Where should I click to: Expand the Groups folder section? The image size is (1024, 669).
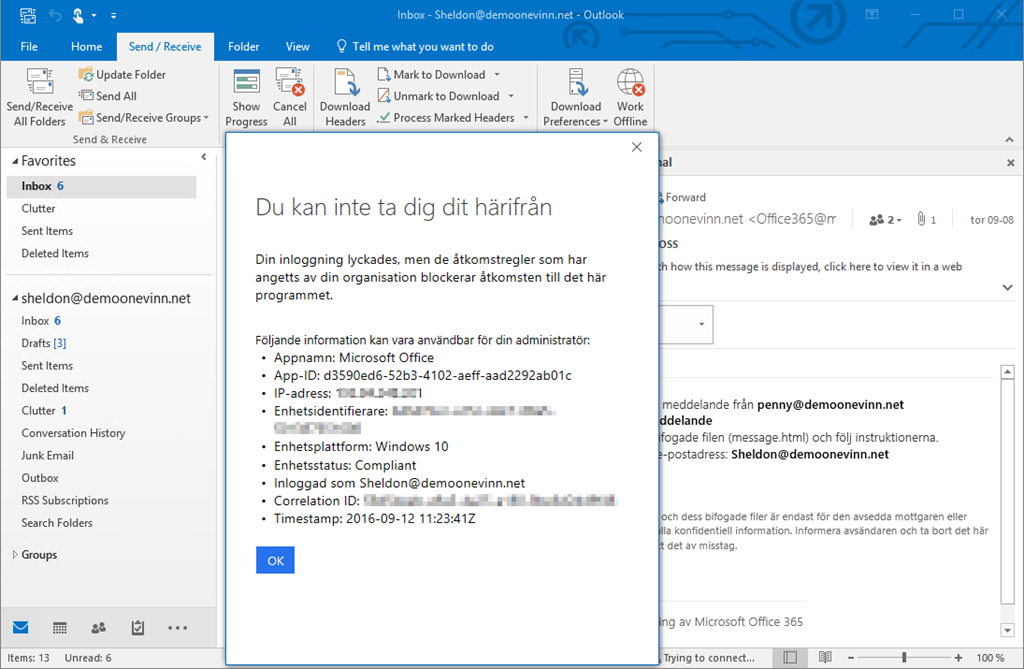14,555
